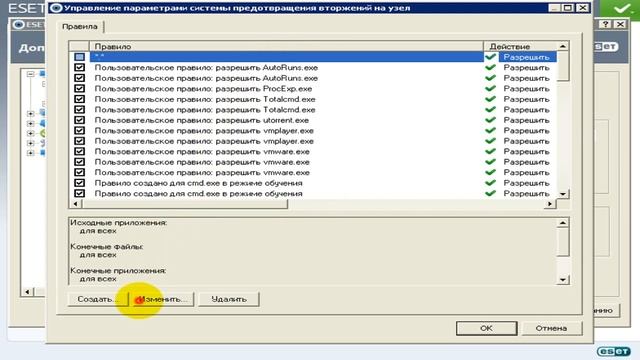Sort by the Правило column header
This screenshot has height=360, width=640.
(286, 46)
